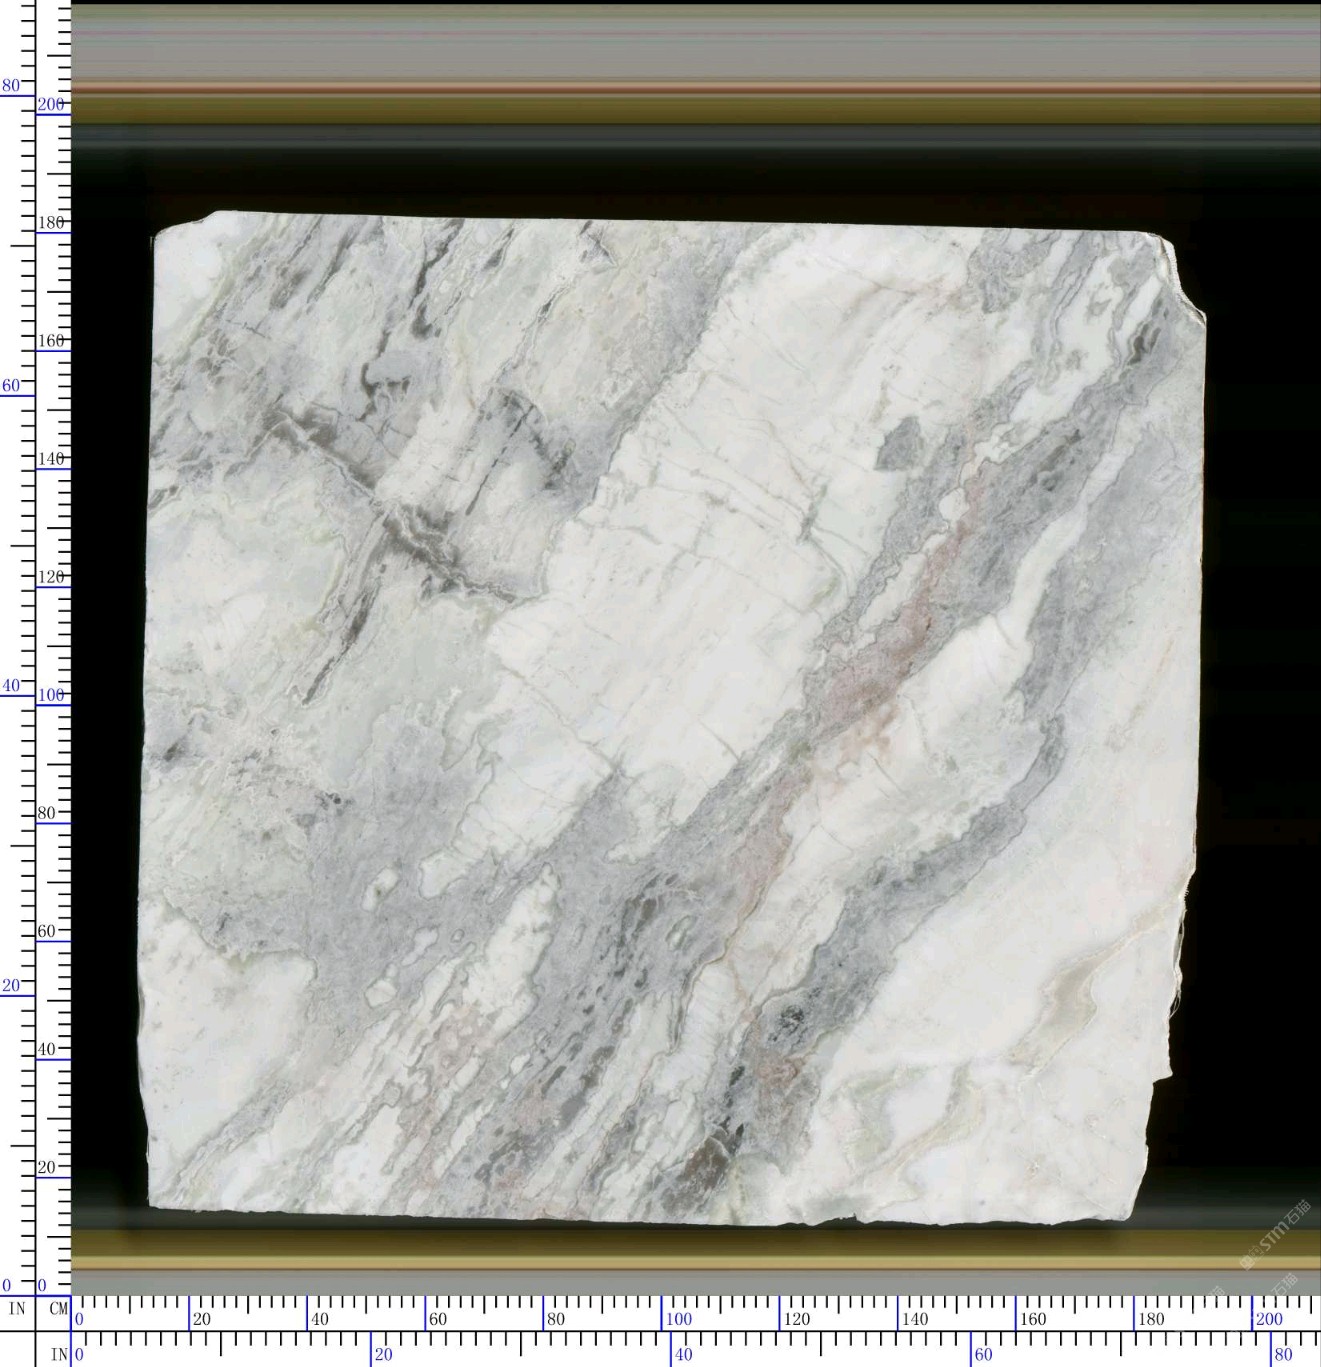Click the 20 inch mark on bottom ruler
The height and width of the screenshot is (1367, 1321).
click(383, 1355)
